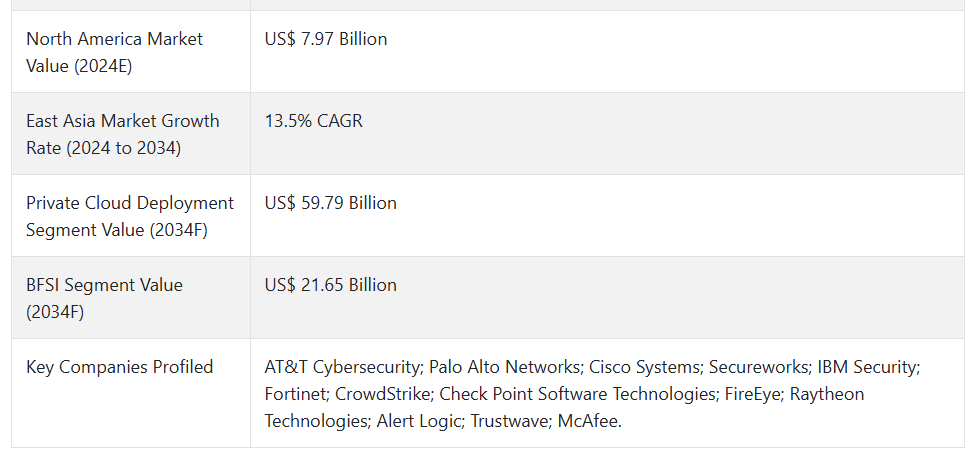The width and height of the screenshot is (979, 449).
Task: Select the 13.5% CAGR cell
Action: [313, 121]
